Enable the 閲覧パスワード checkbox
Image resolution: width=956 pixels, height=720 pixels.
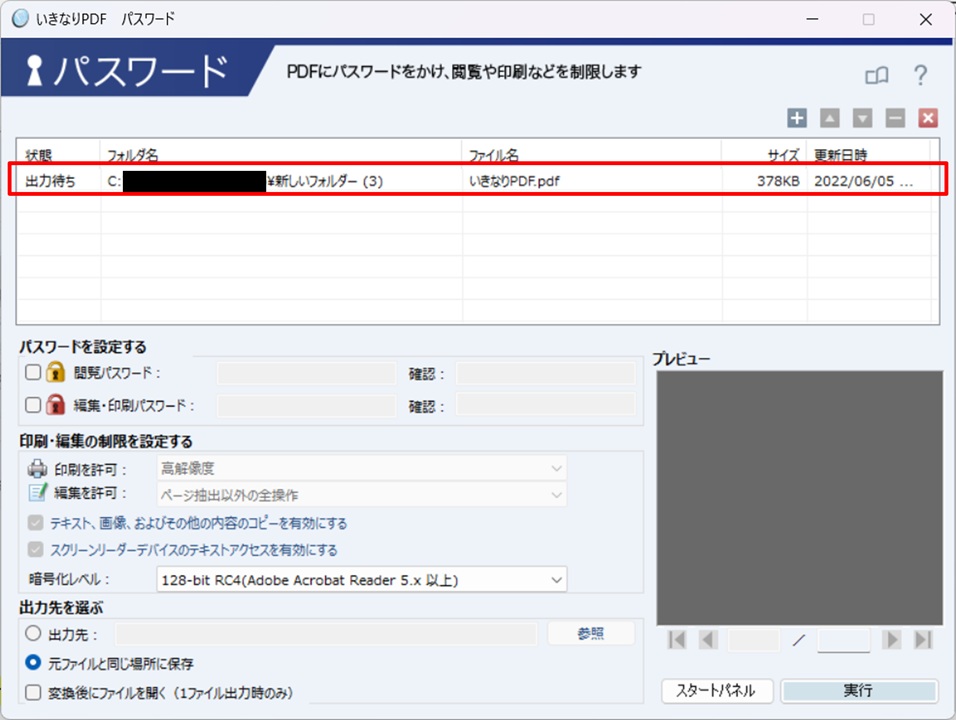(x=33, y=372)
